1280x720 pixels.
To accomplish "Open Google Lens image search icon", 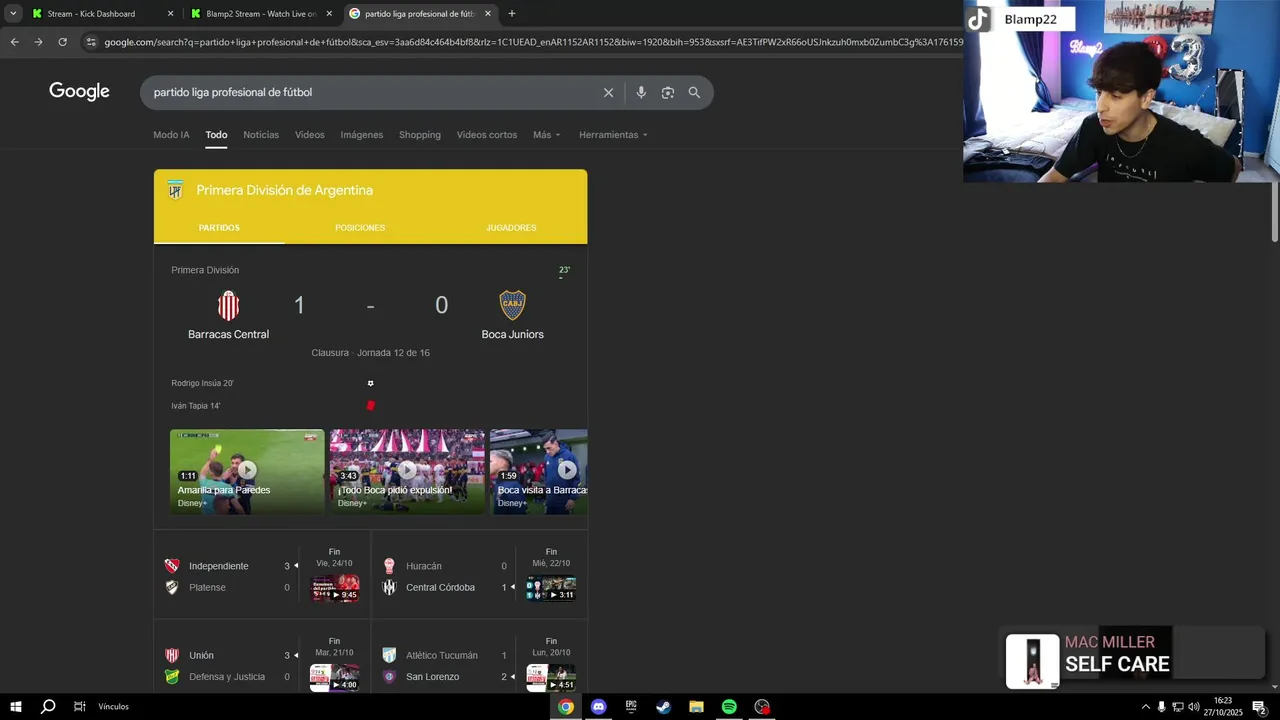I will (668, 92).
